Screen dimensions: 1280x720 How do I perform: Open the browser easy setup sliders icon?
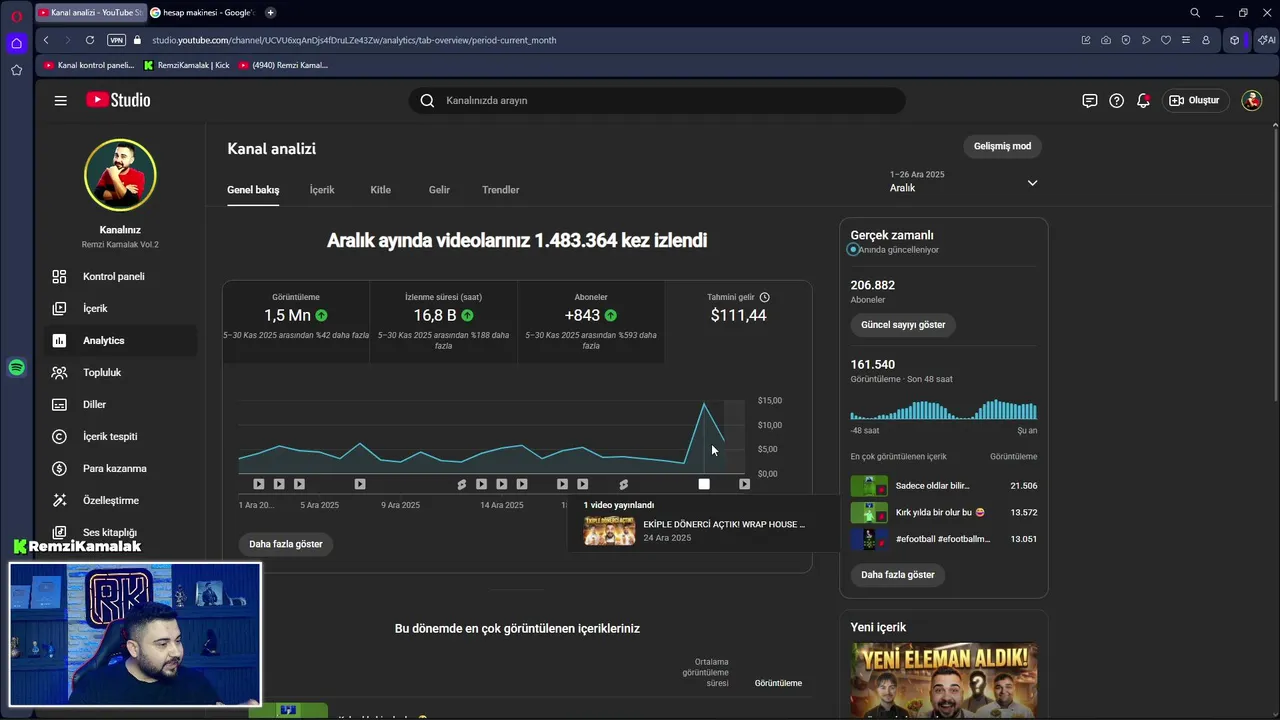coord(1186,40)
